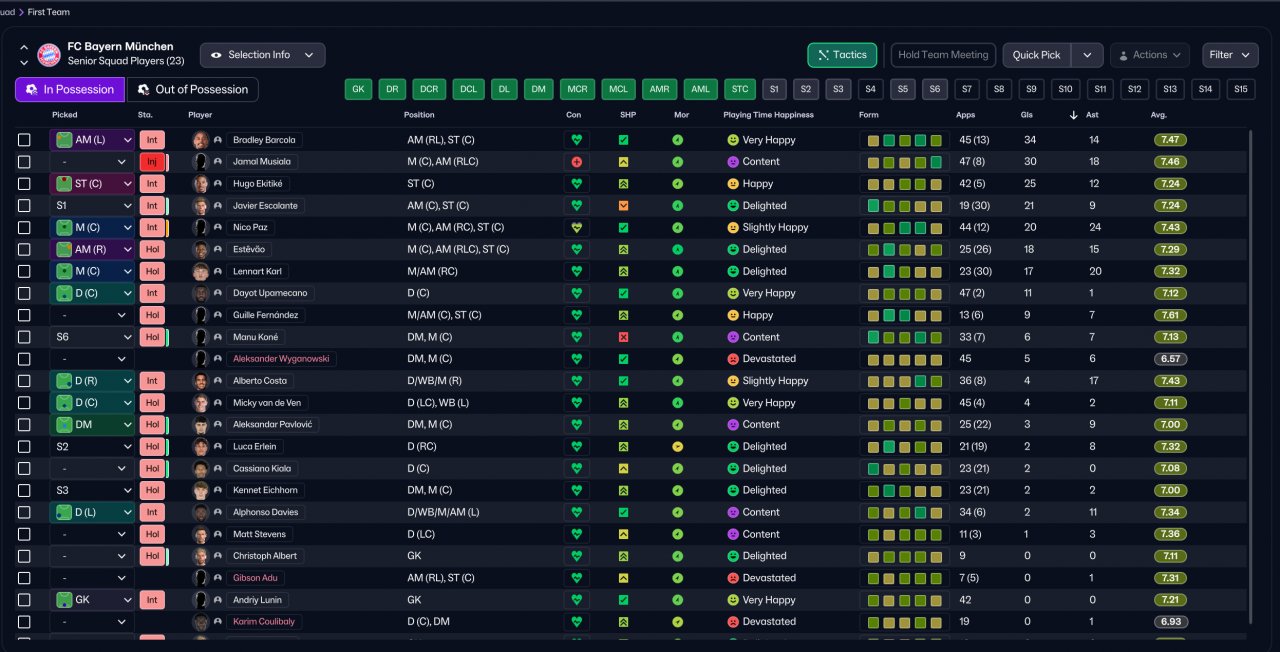Click Devastated face icon for Aleksander Wyganowski
This screenshot has width=1280, height=652.
pyautogui.click(x=732, y=359)
